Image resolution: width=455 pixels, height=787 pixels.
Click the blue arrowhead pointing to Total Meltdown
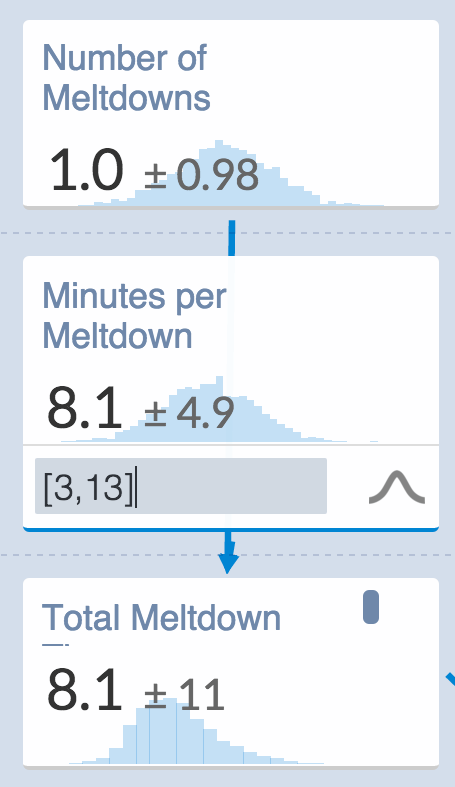coord(228,563)
